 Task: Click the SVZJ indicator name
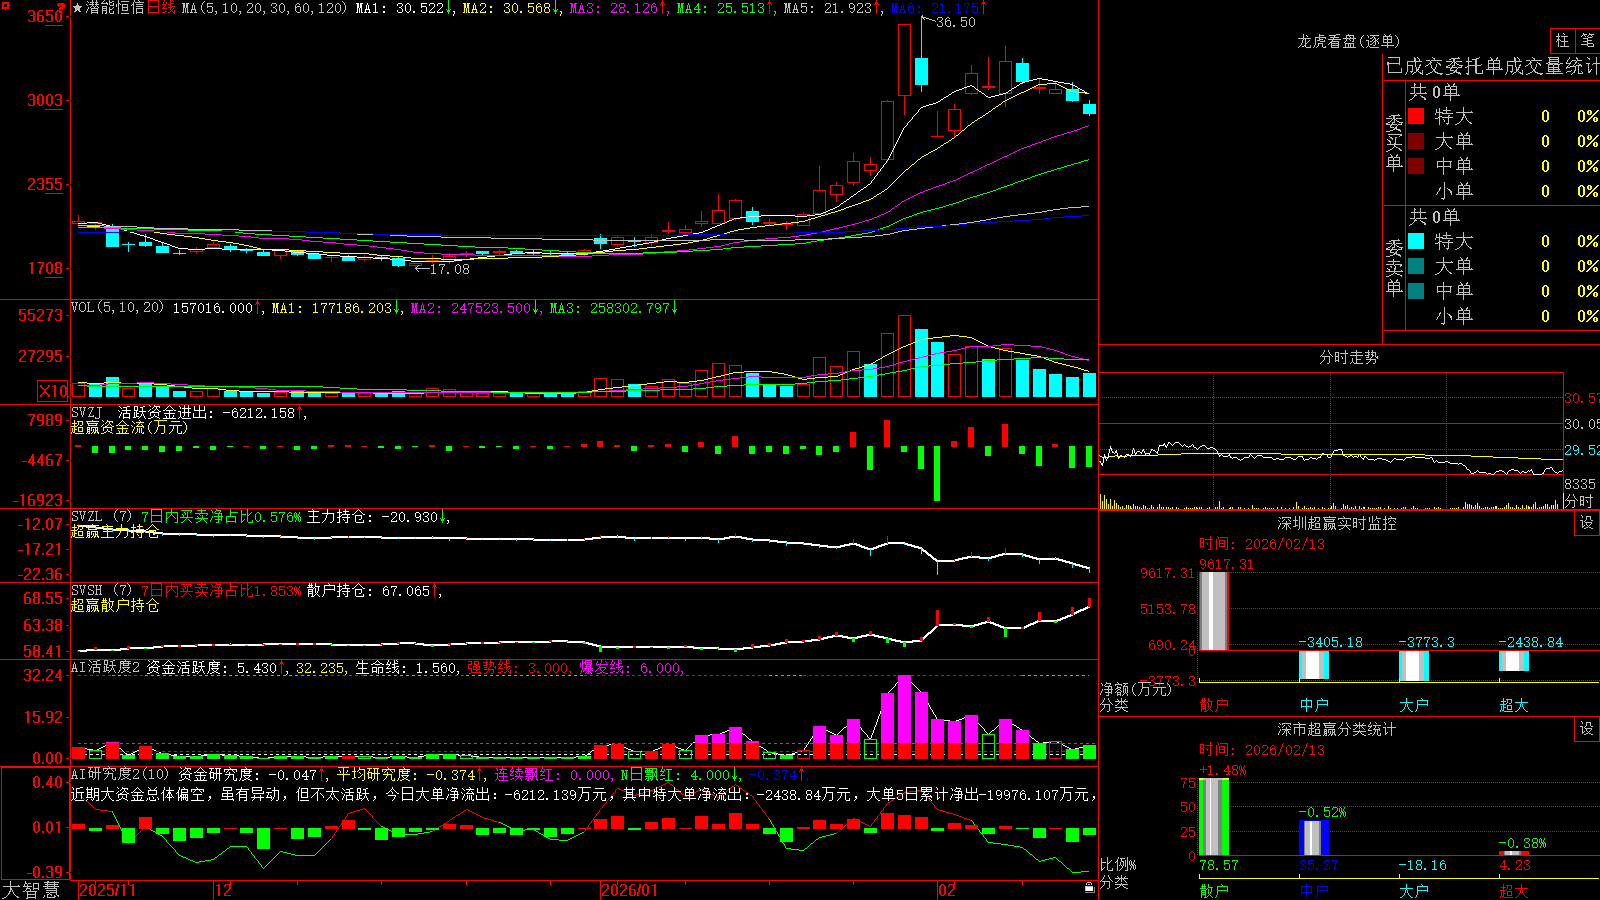87,412
